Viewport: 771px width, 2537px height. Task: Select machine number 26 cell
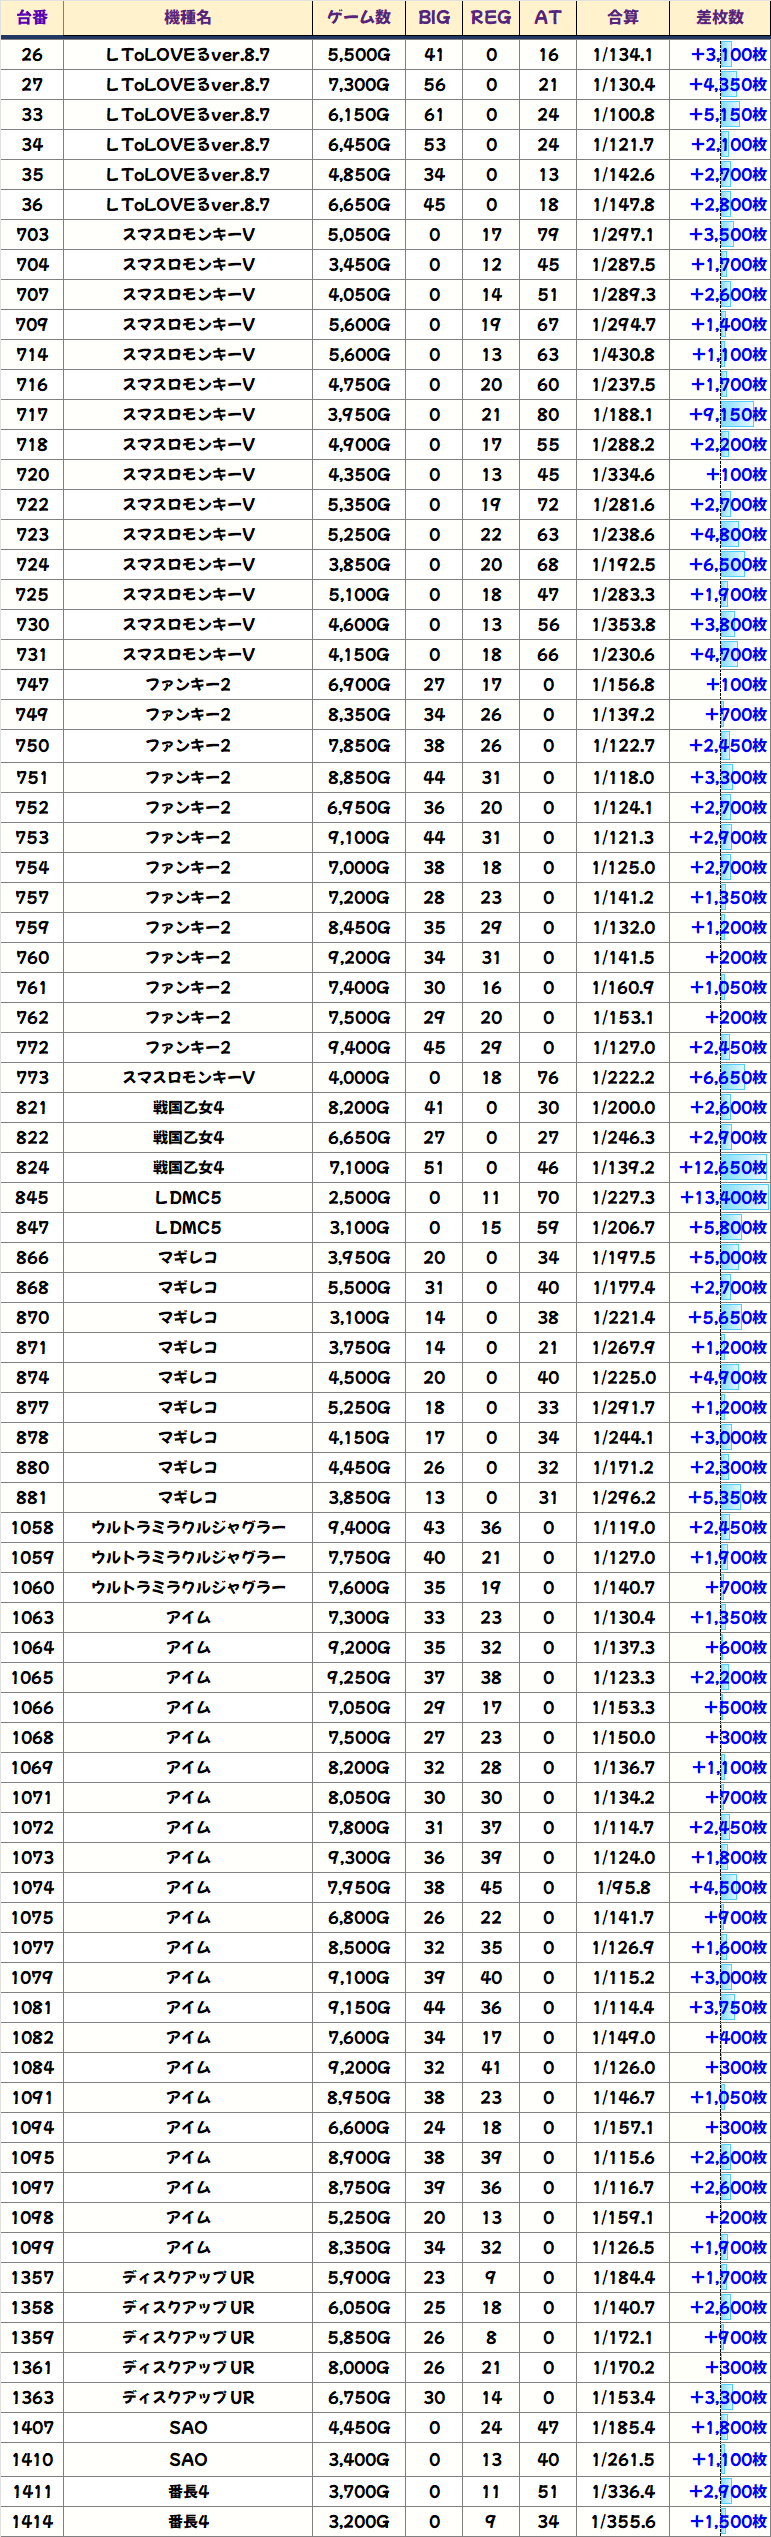coord(32,55)
